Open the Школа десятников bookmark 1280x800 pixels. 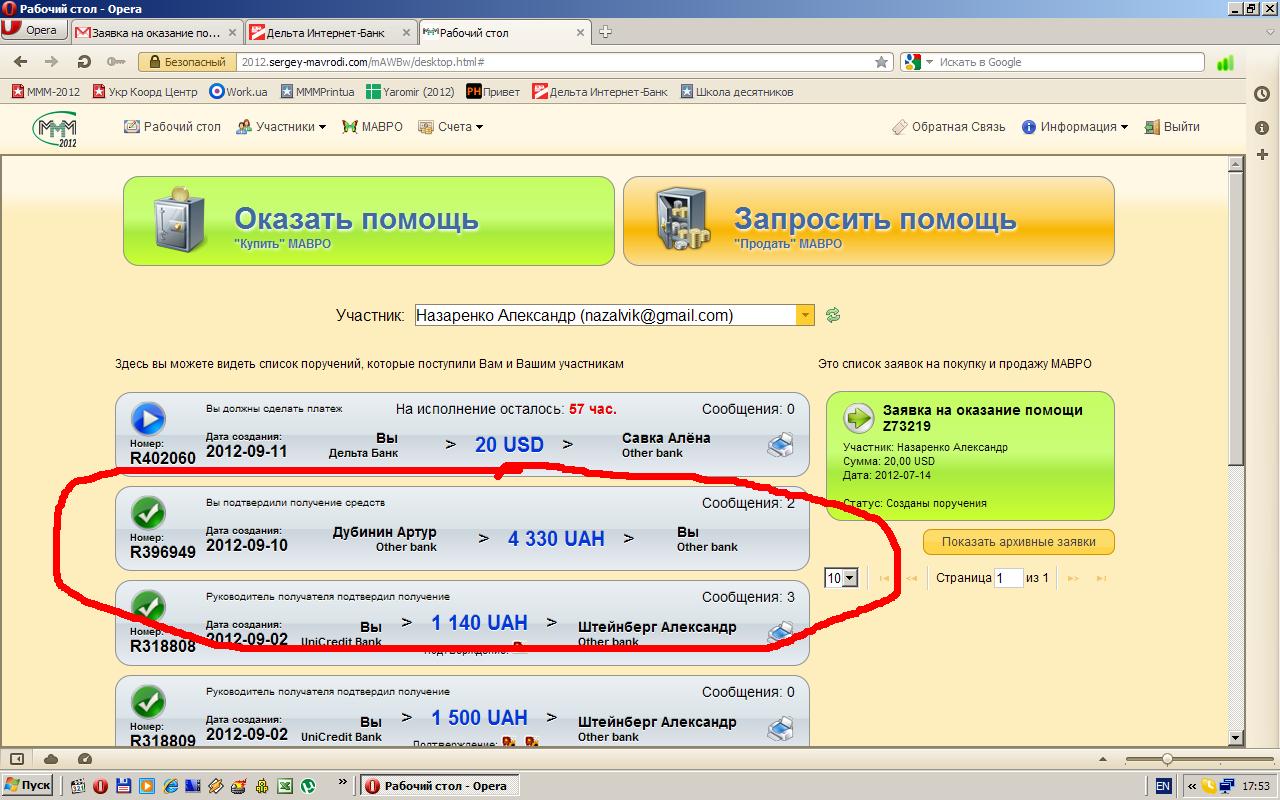pos(737,92)
